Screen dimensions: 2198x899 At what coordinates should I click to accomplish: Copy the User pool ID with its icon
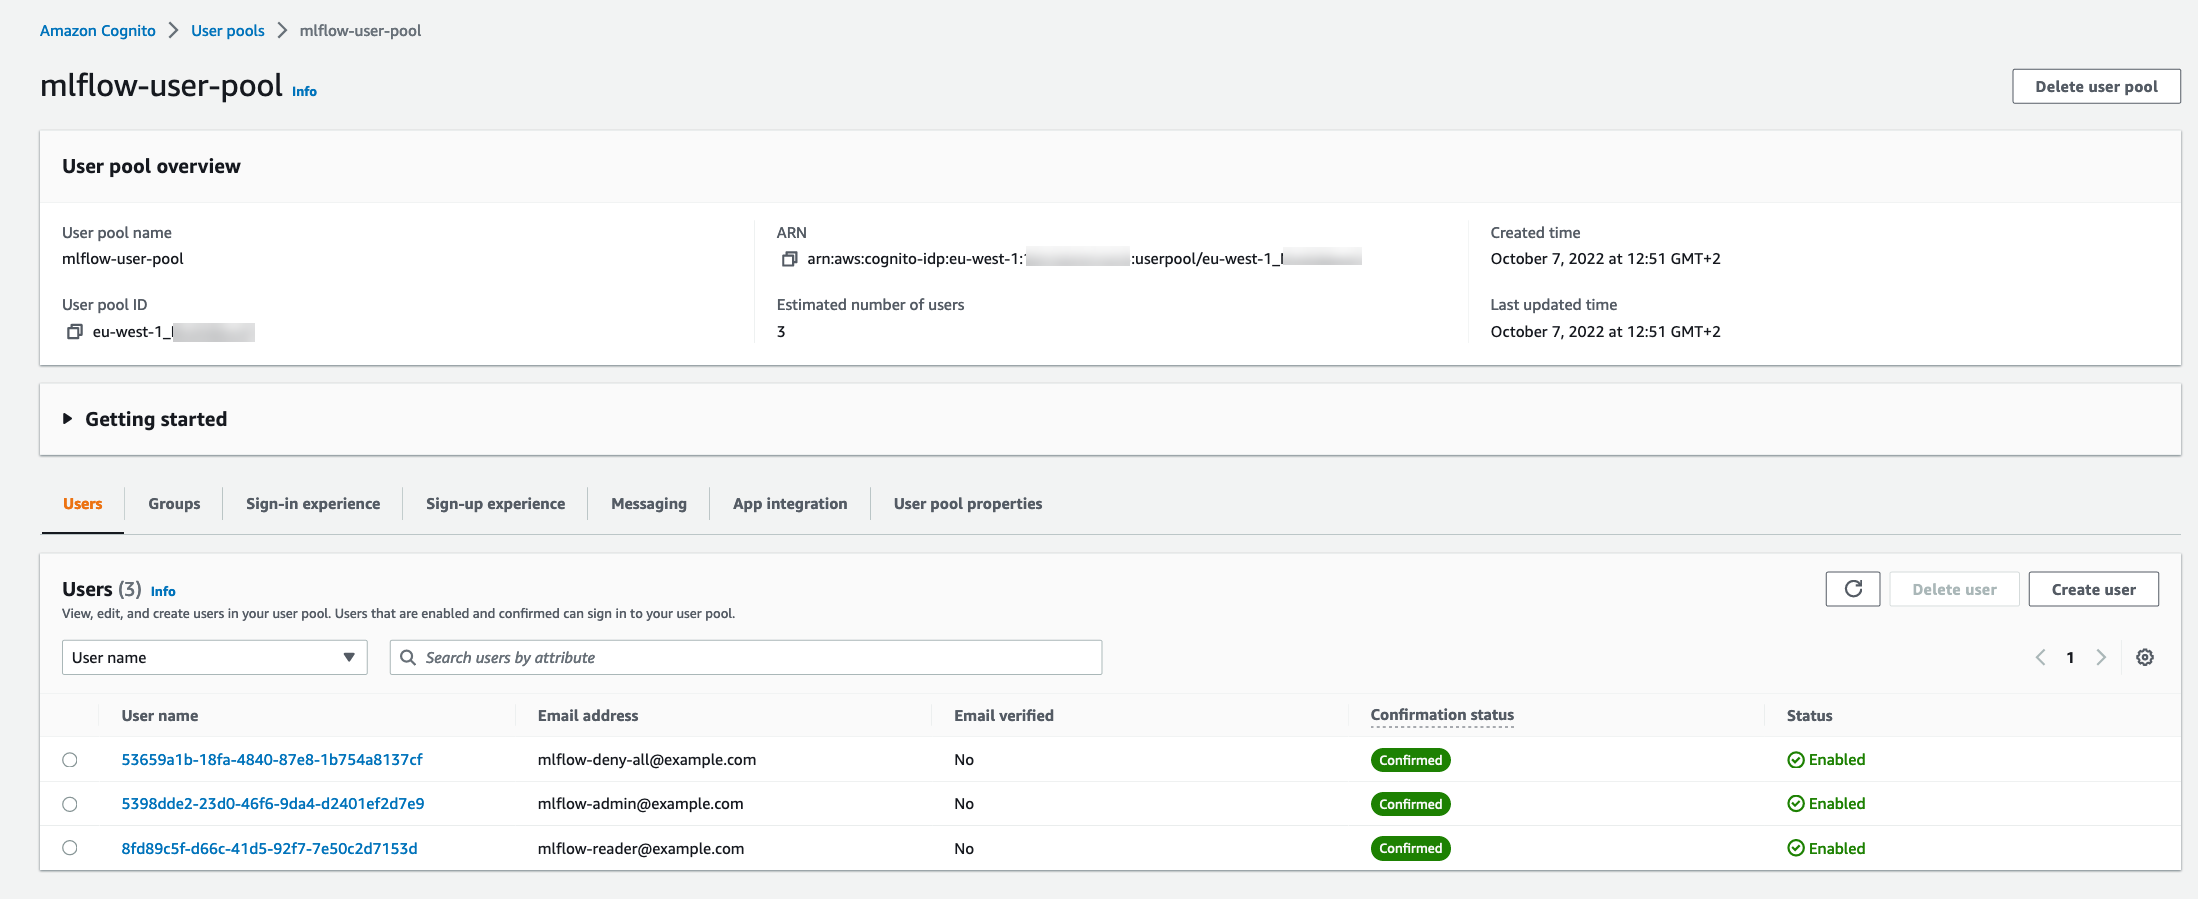74,332
